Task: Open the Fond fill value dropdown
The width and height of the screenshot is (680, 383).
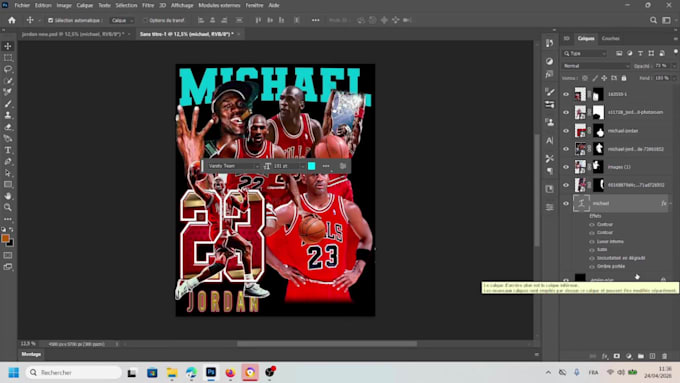Action: (673, 78)
